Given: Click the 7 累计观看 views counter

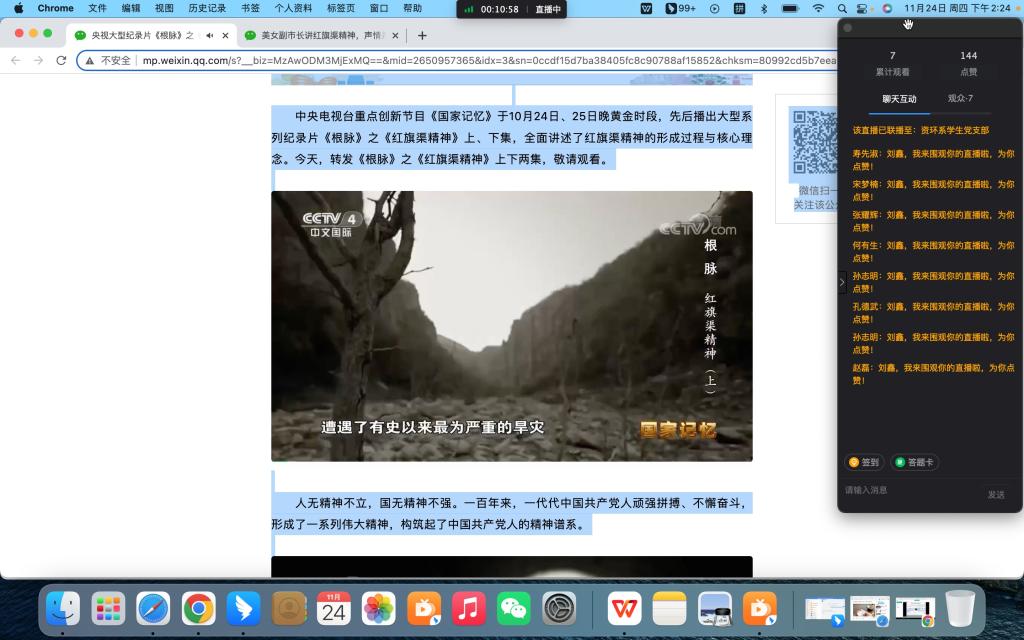Looking at the screenshot, I should pos(892,63).
